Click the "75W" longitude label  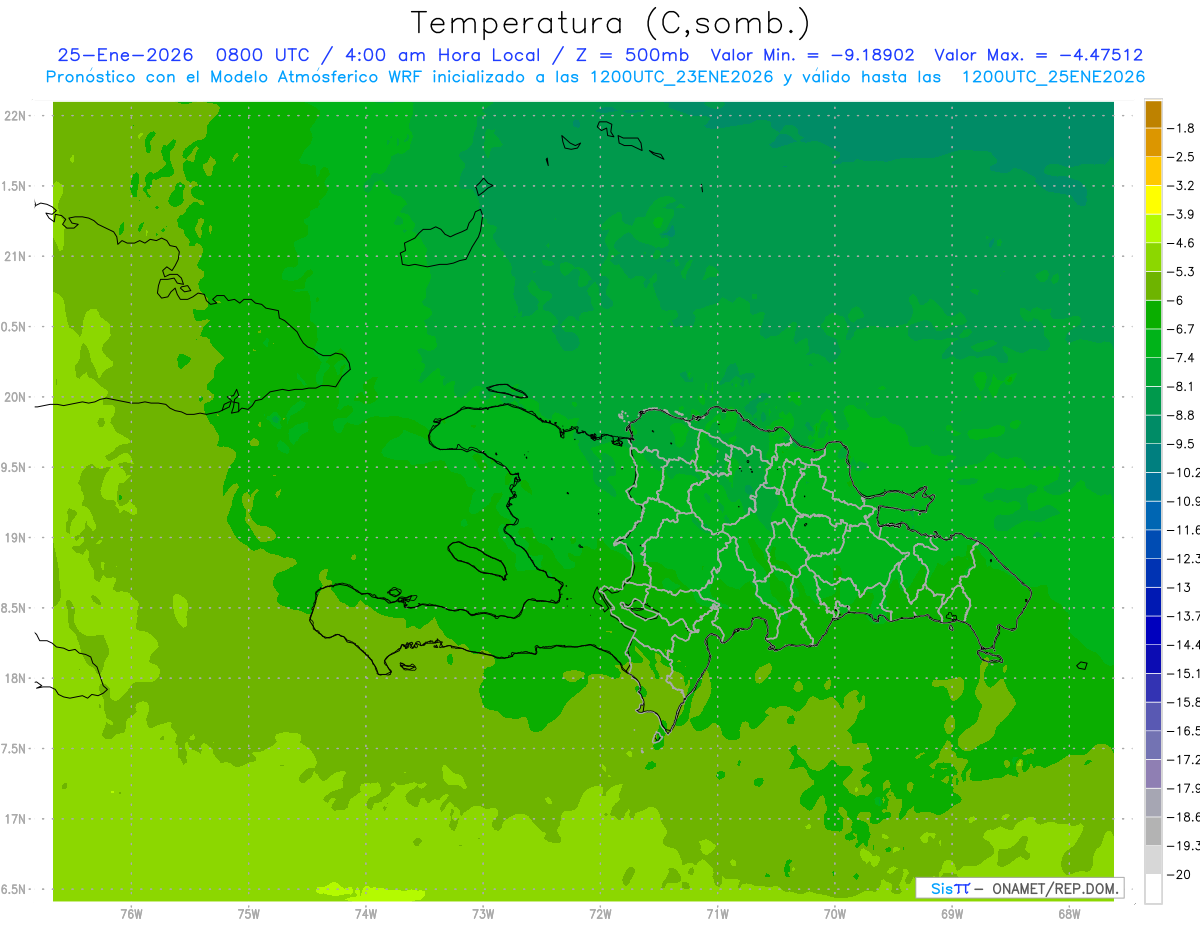249,914
